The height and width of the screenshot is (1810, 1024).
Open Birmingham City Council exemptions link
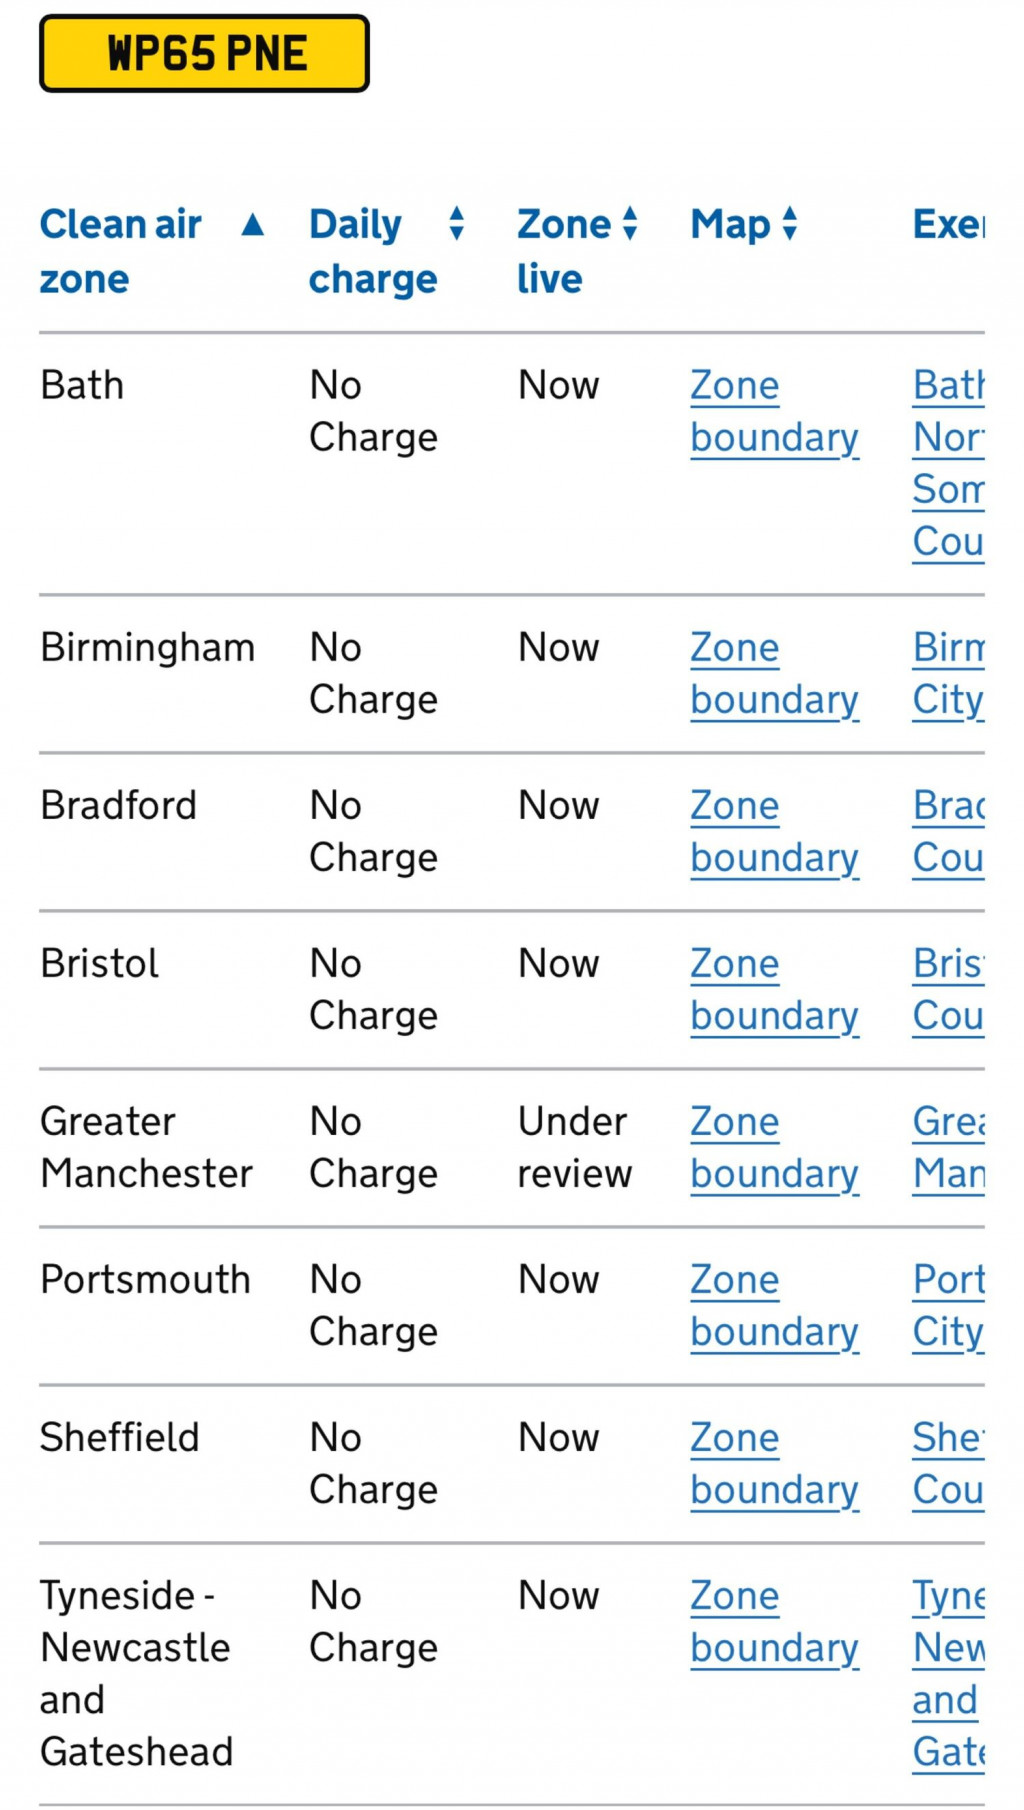pos(948,674)
